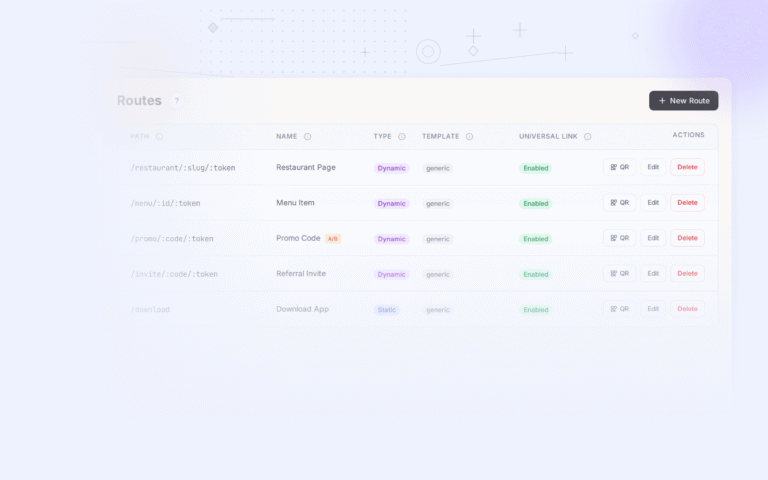The image size is (768, 480).
Task: Click the info icon next to Type column
Action: (x=402, y=136)
